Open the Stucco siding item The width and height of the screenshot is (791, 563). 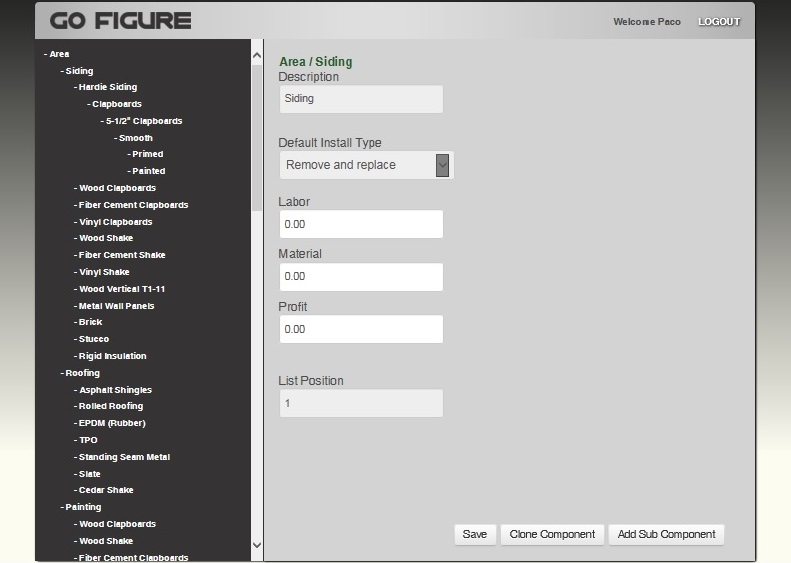click(93, 339)
